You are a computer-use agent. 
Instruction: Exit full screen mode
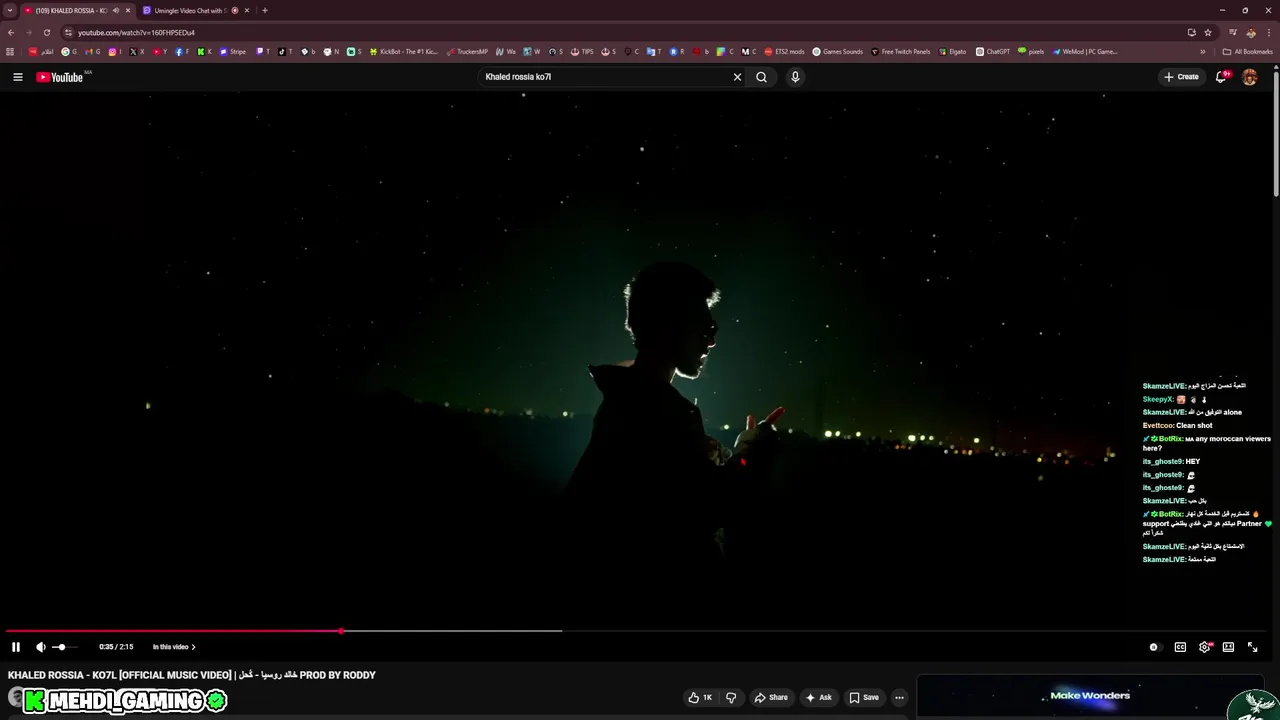(x=1252, y=647)
